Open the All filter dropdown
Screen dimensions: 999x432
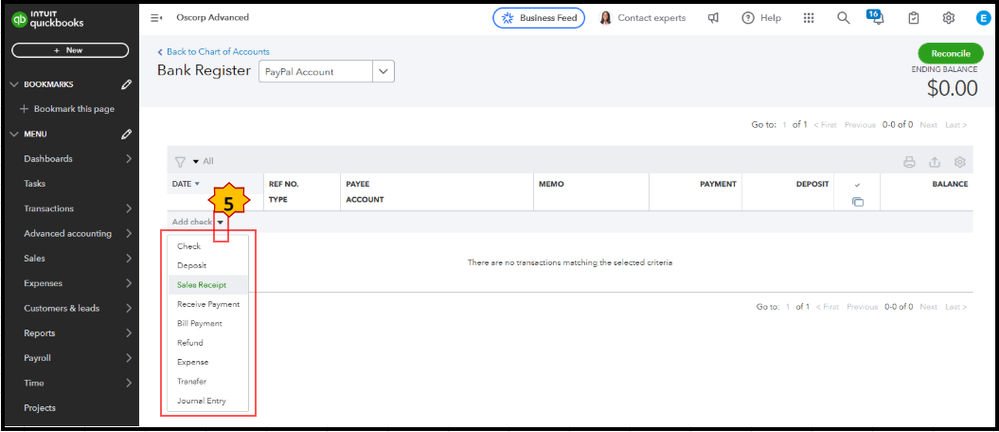point(203,162)
